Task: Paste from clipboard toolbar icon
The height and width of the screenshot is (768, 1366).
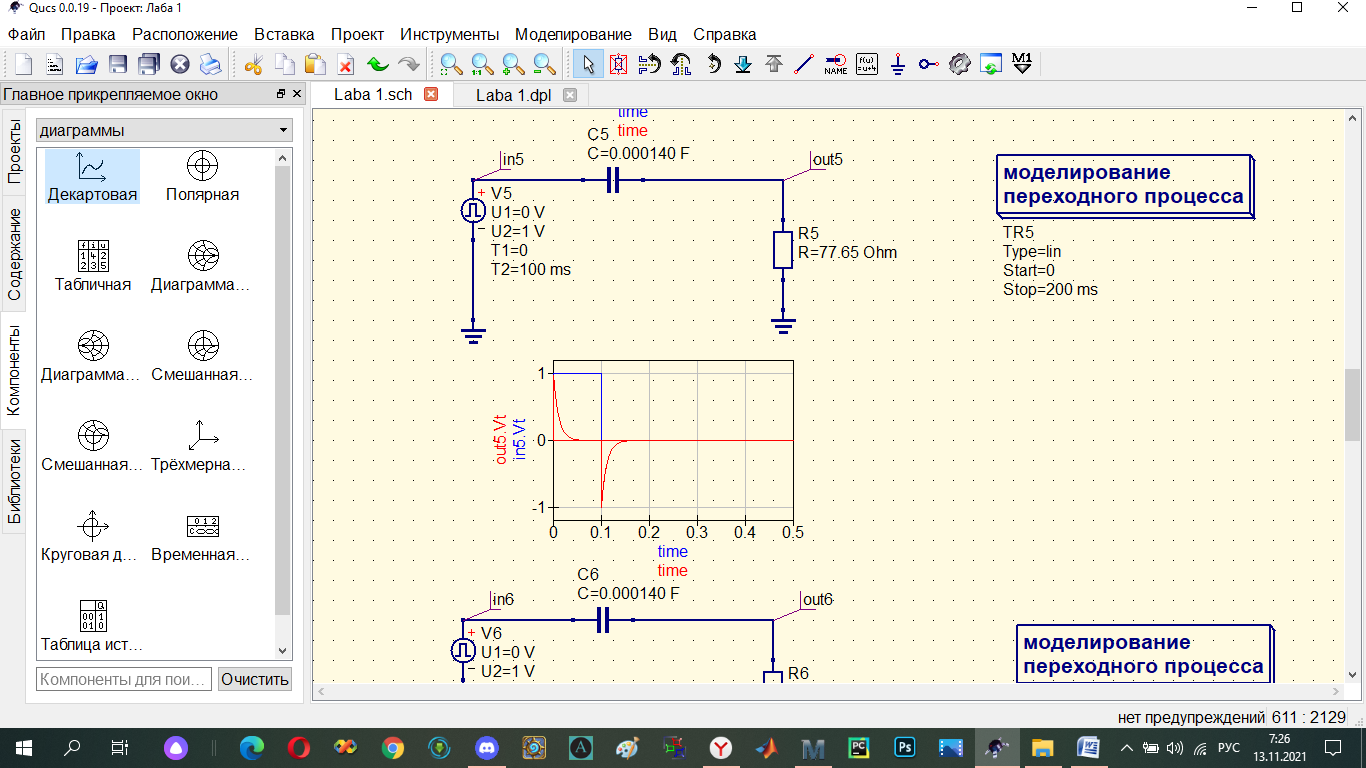Action: click(315, 65)
